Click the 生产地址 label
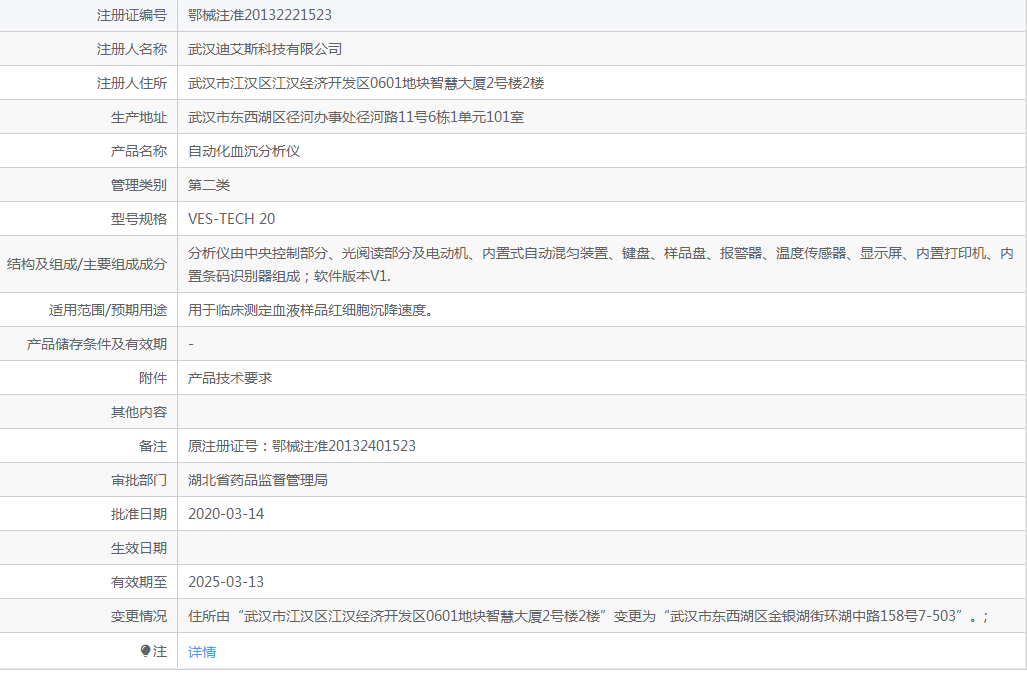The height and width of the screenshot is (678, 1027). click(x=139, y=117)
